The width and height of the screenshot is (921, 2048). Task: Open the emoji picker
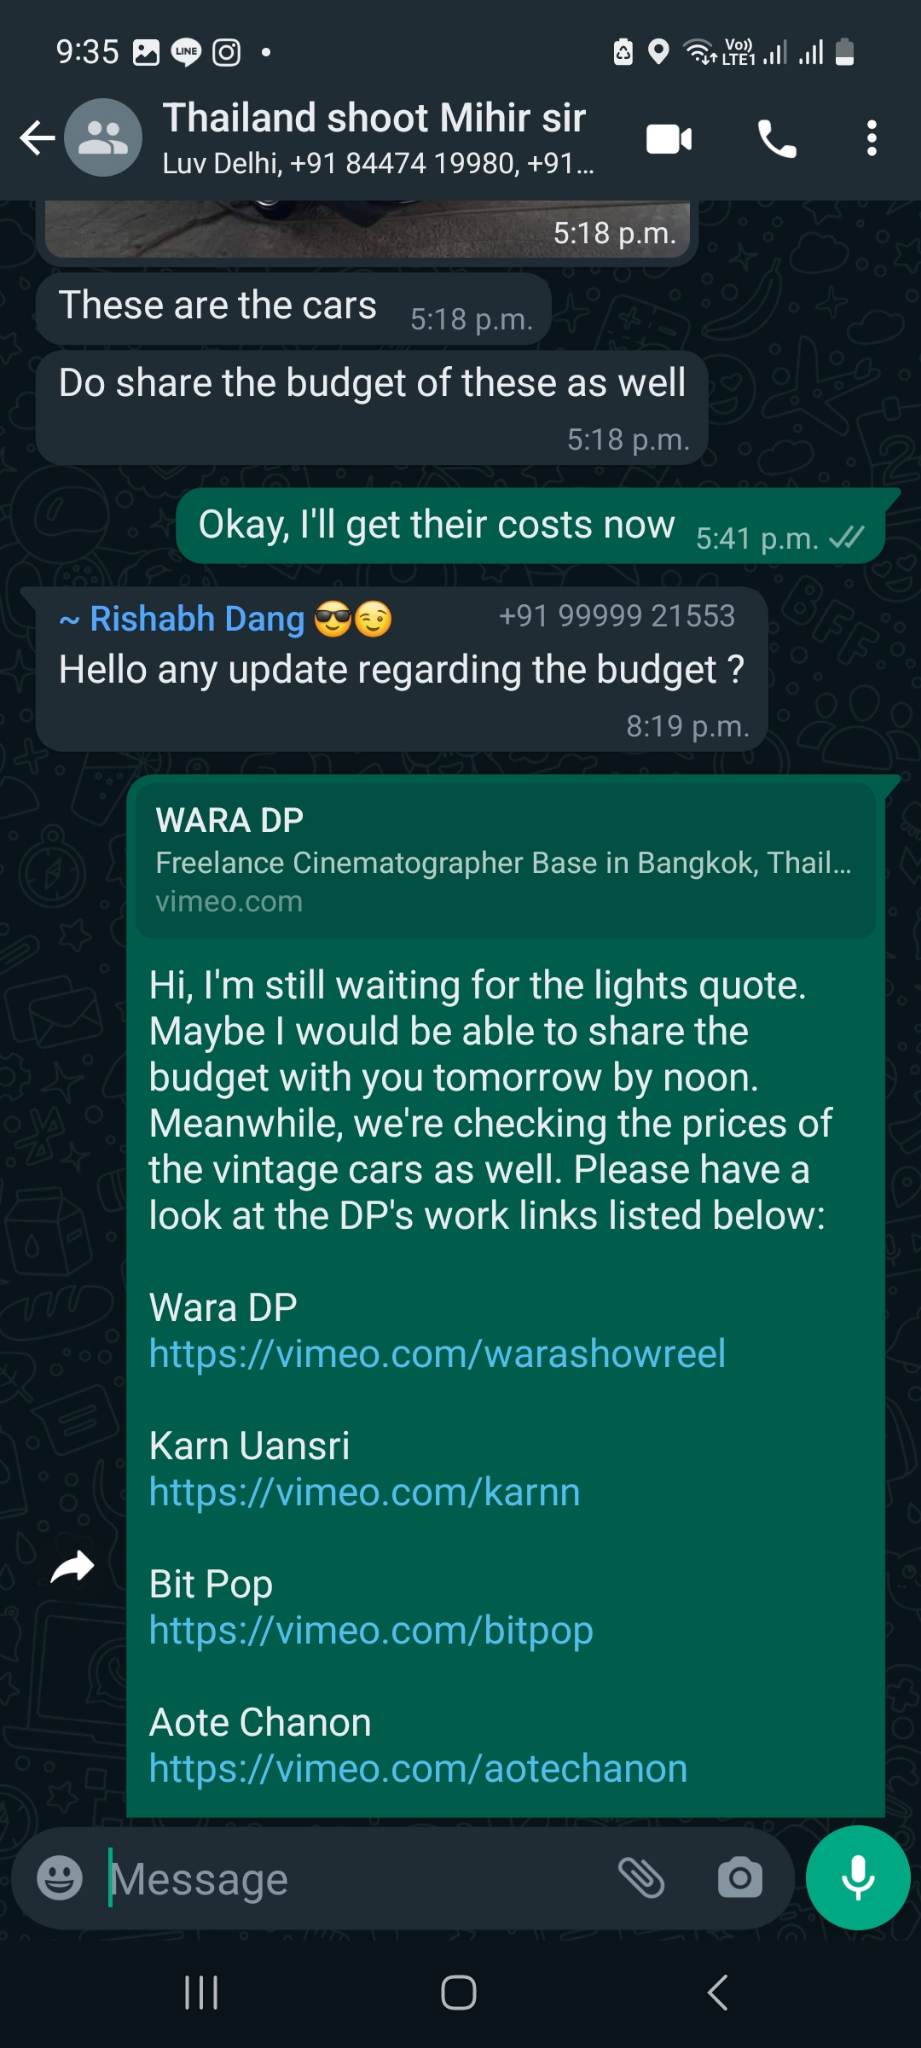(60, 1878)
